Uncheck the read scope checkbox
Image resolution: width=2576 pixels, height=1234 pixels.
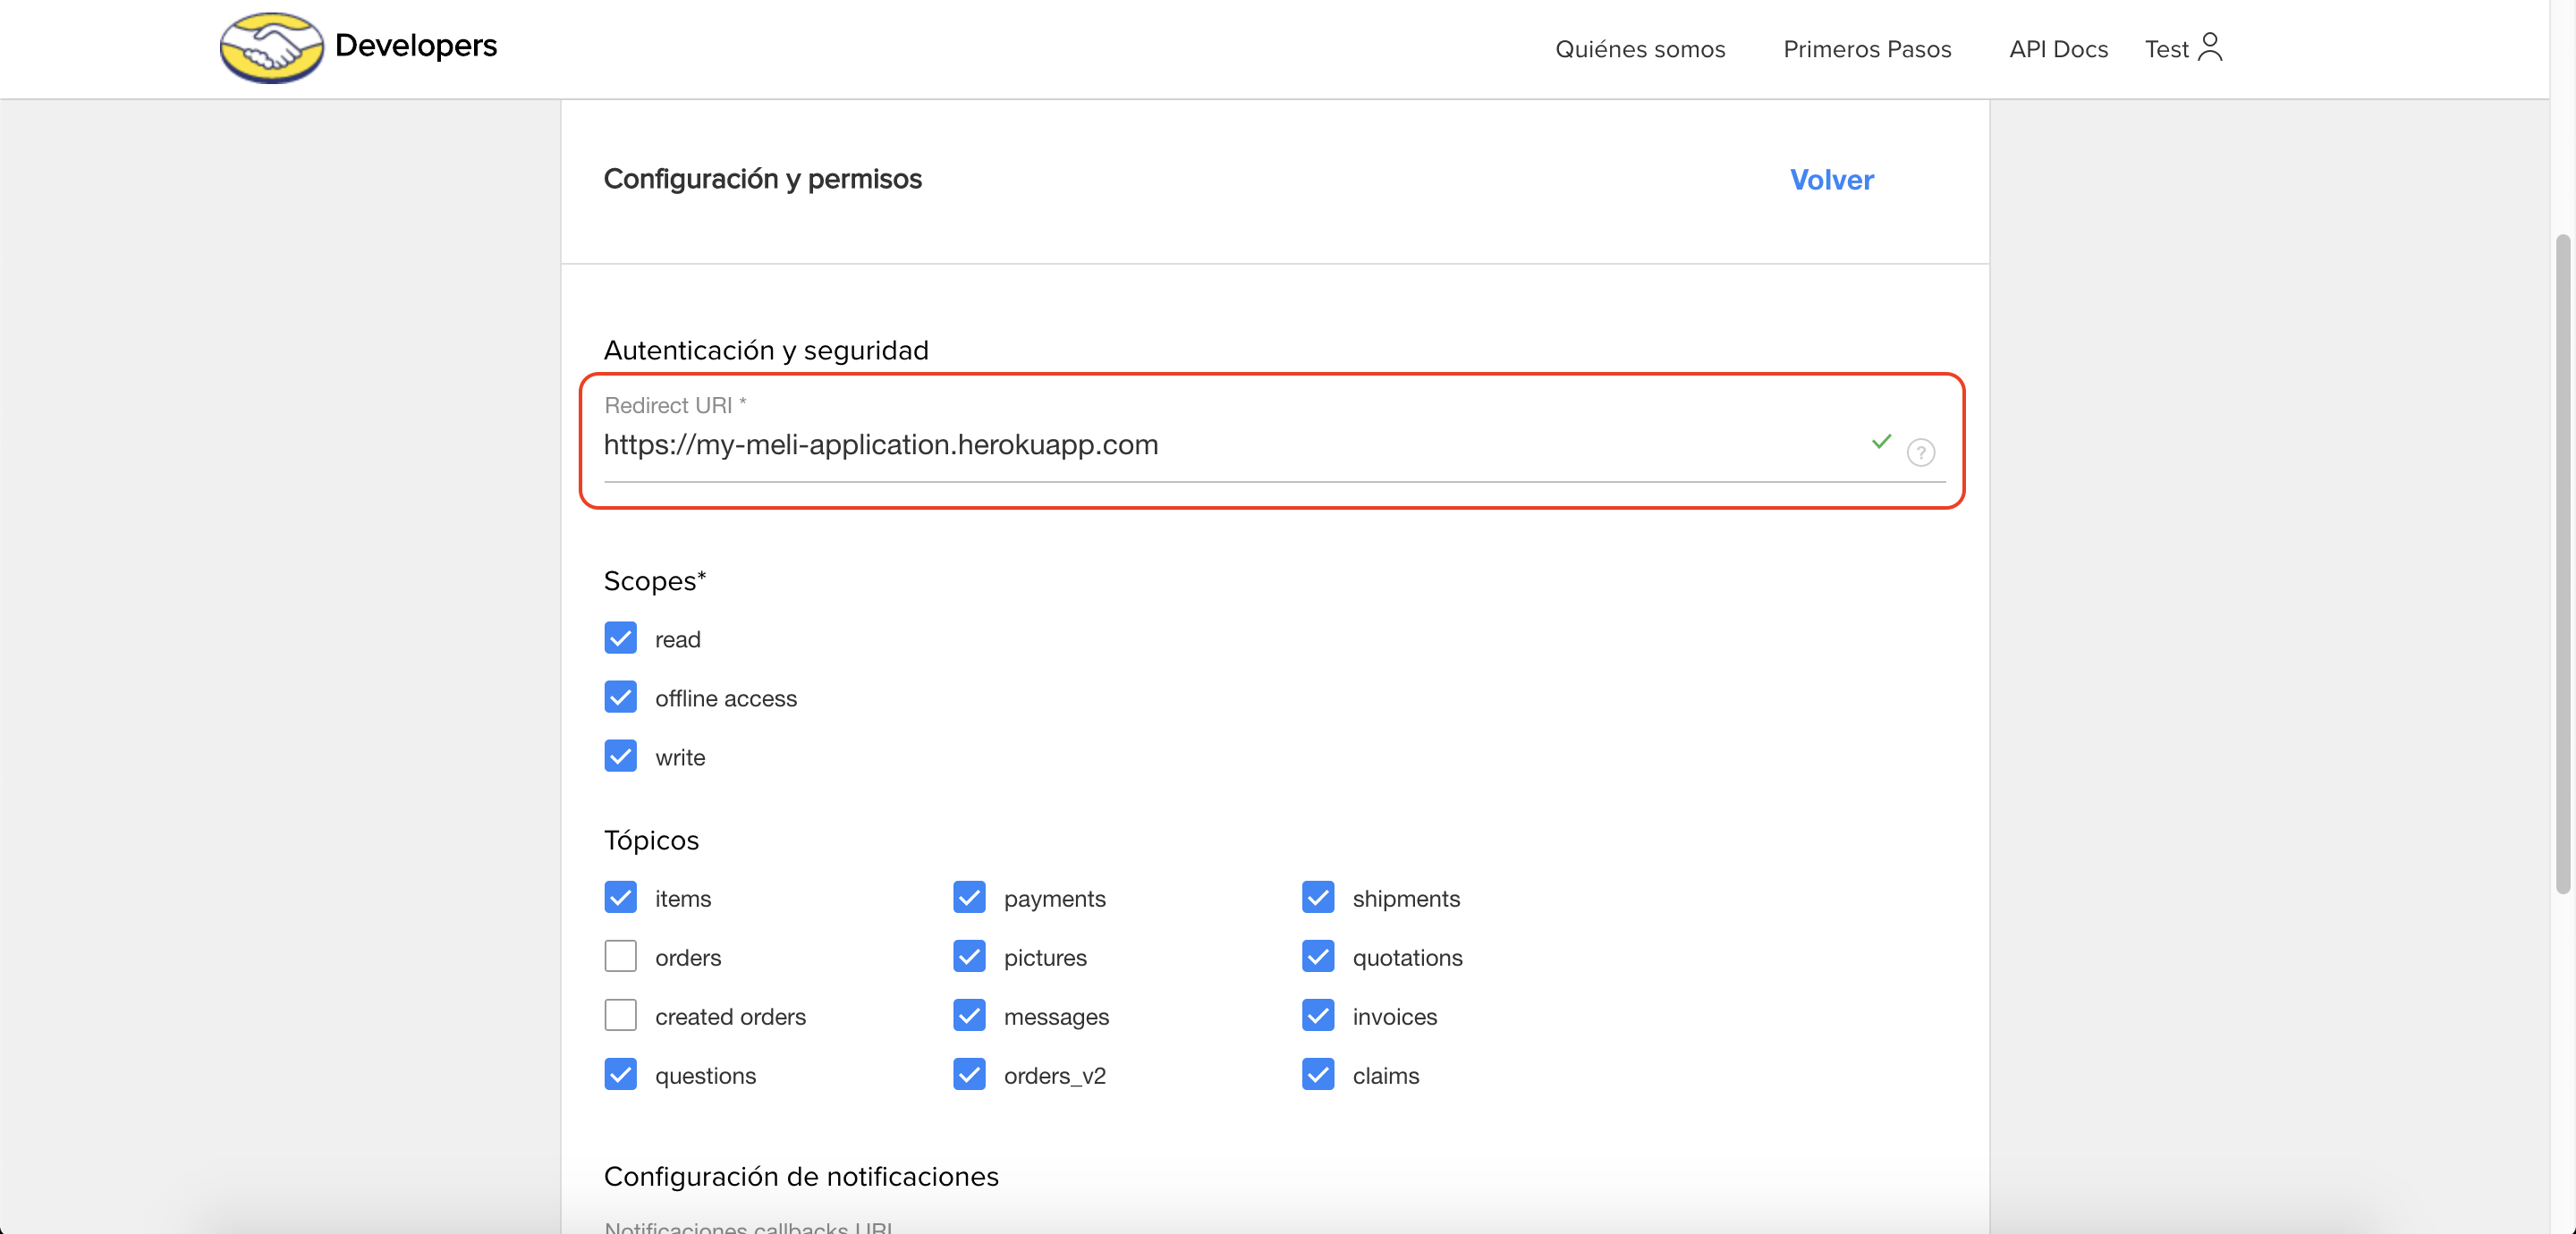point(620,638)
